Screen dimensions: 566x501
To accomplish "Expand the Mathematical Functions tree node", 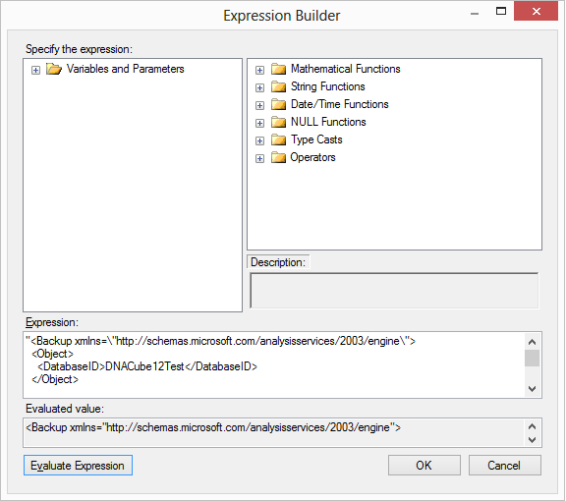I will coord(260,70).
